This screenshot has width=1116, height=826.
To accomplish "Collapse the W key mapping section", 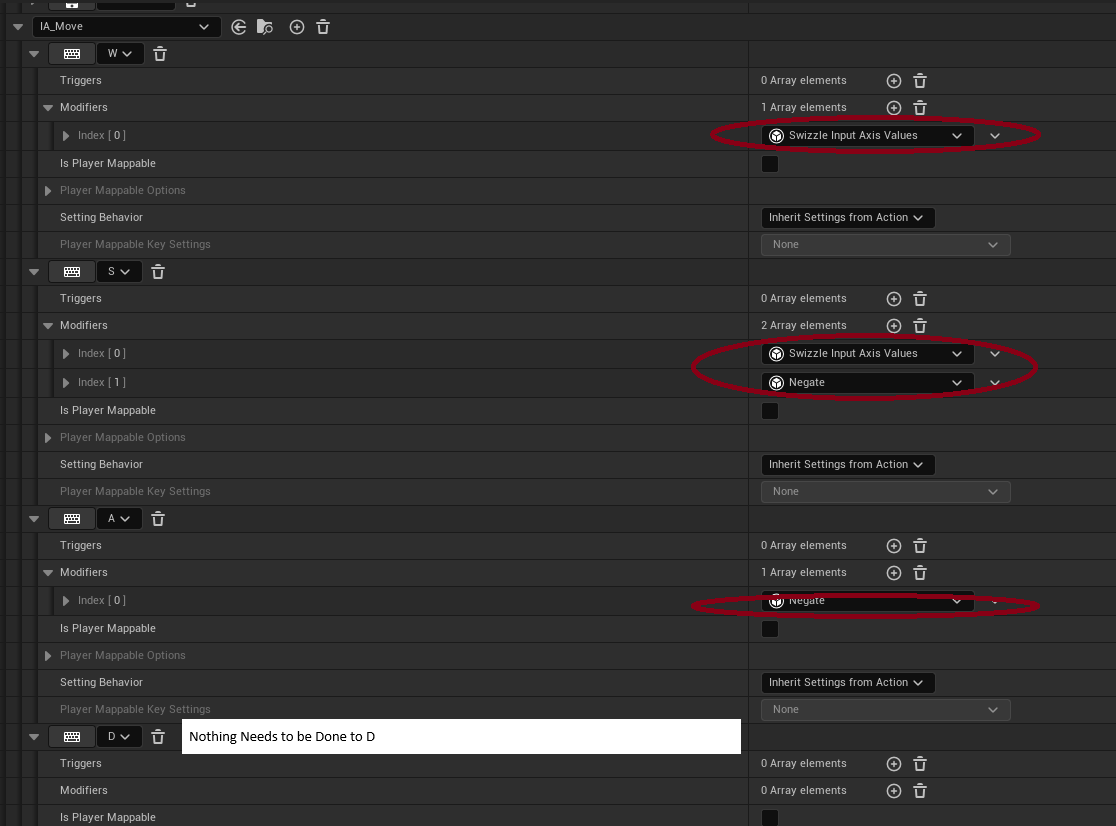I will [x=33, y=54].
